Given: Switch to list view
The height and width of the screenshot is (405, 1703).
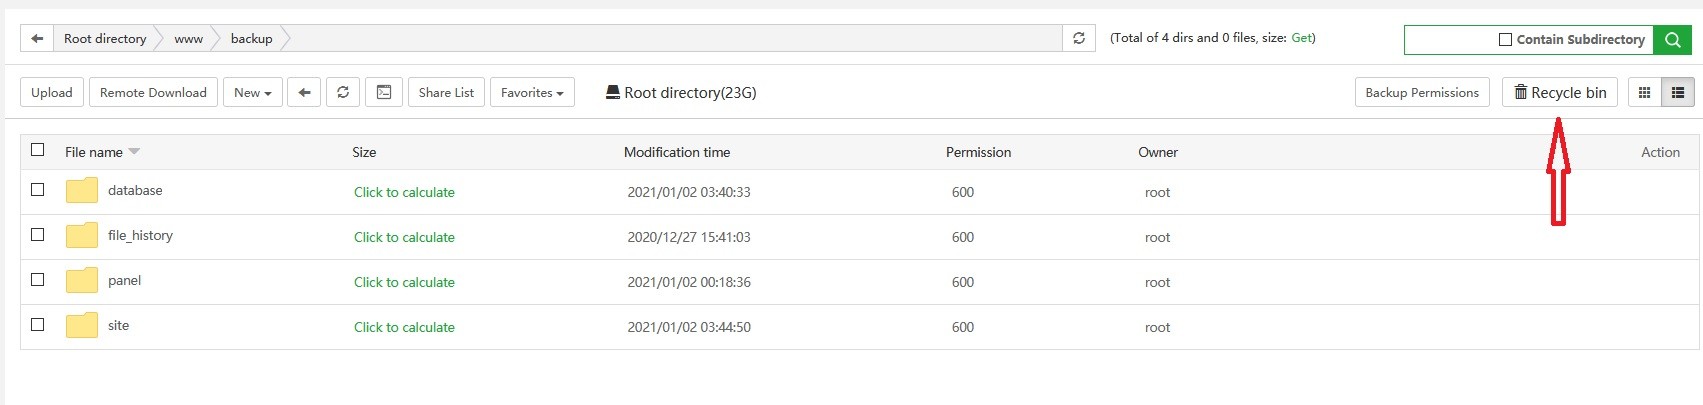Looking at the screenshot, I should [x=1678, y=93].
